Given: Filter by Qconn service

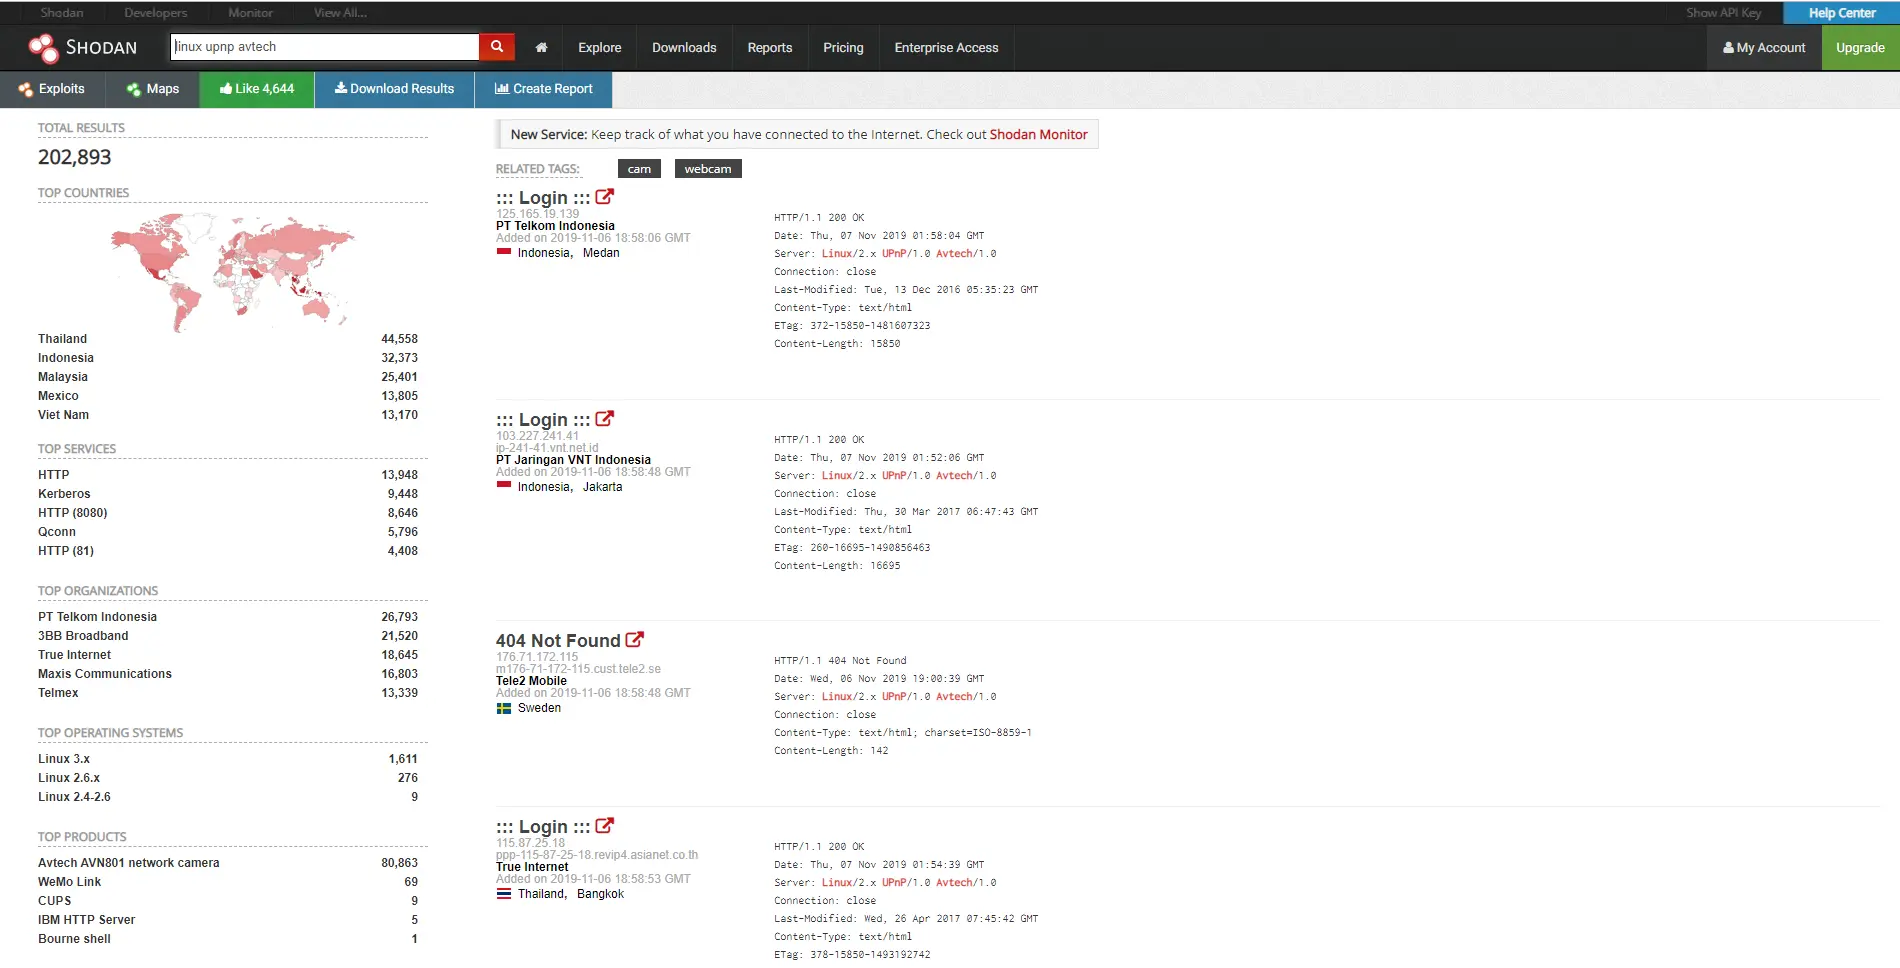Looking at the screenshot, I should pyautogui.click(x=57, y=532).
